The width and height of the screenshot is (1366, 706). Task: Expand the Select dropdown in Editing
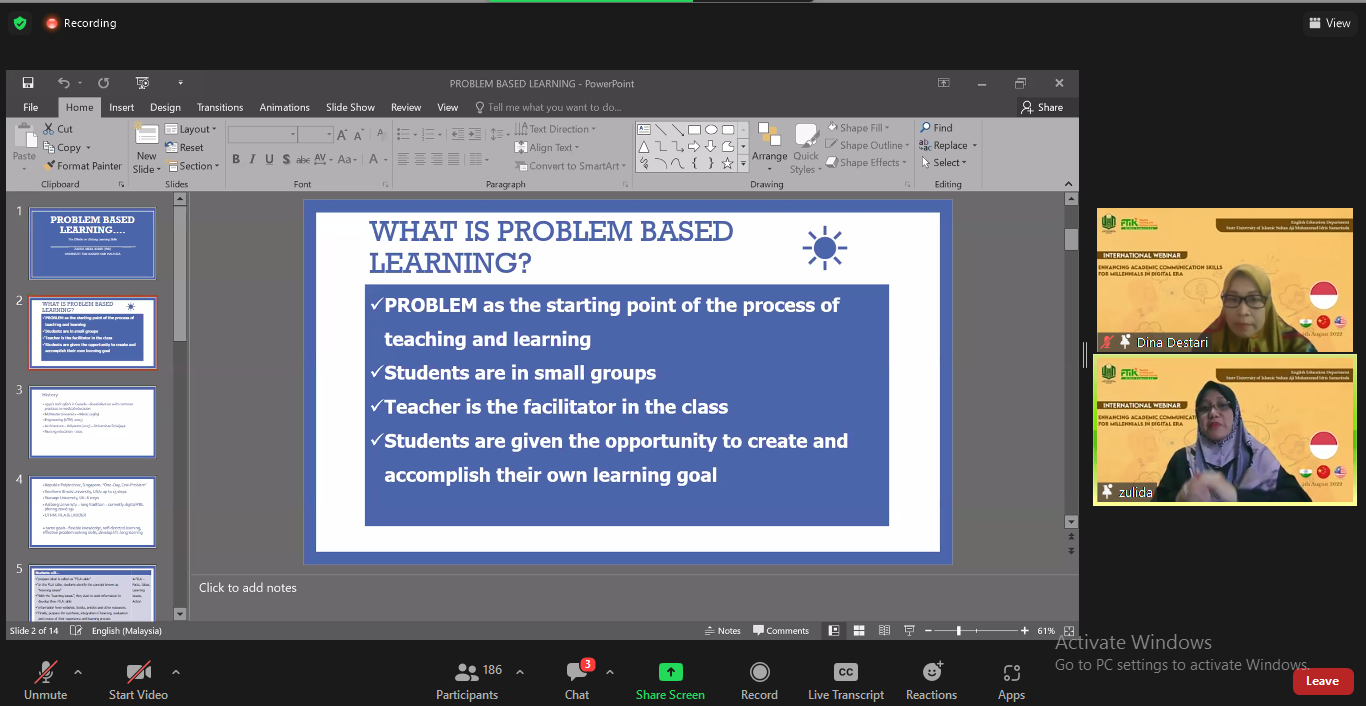pos(943,162)
